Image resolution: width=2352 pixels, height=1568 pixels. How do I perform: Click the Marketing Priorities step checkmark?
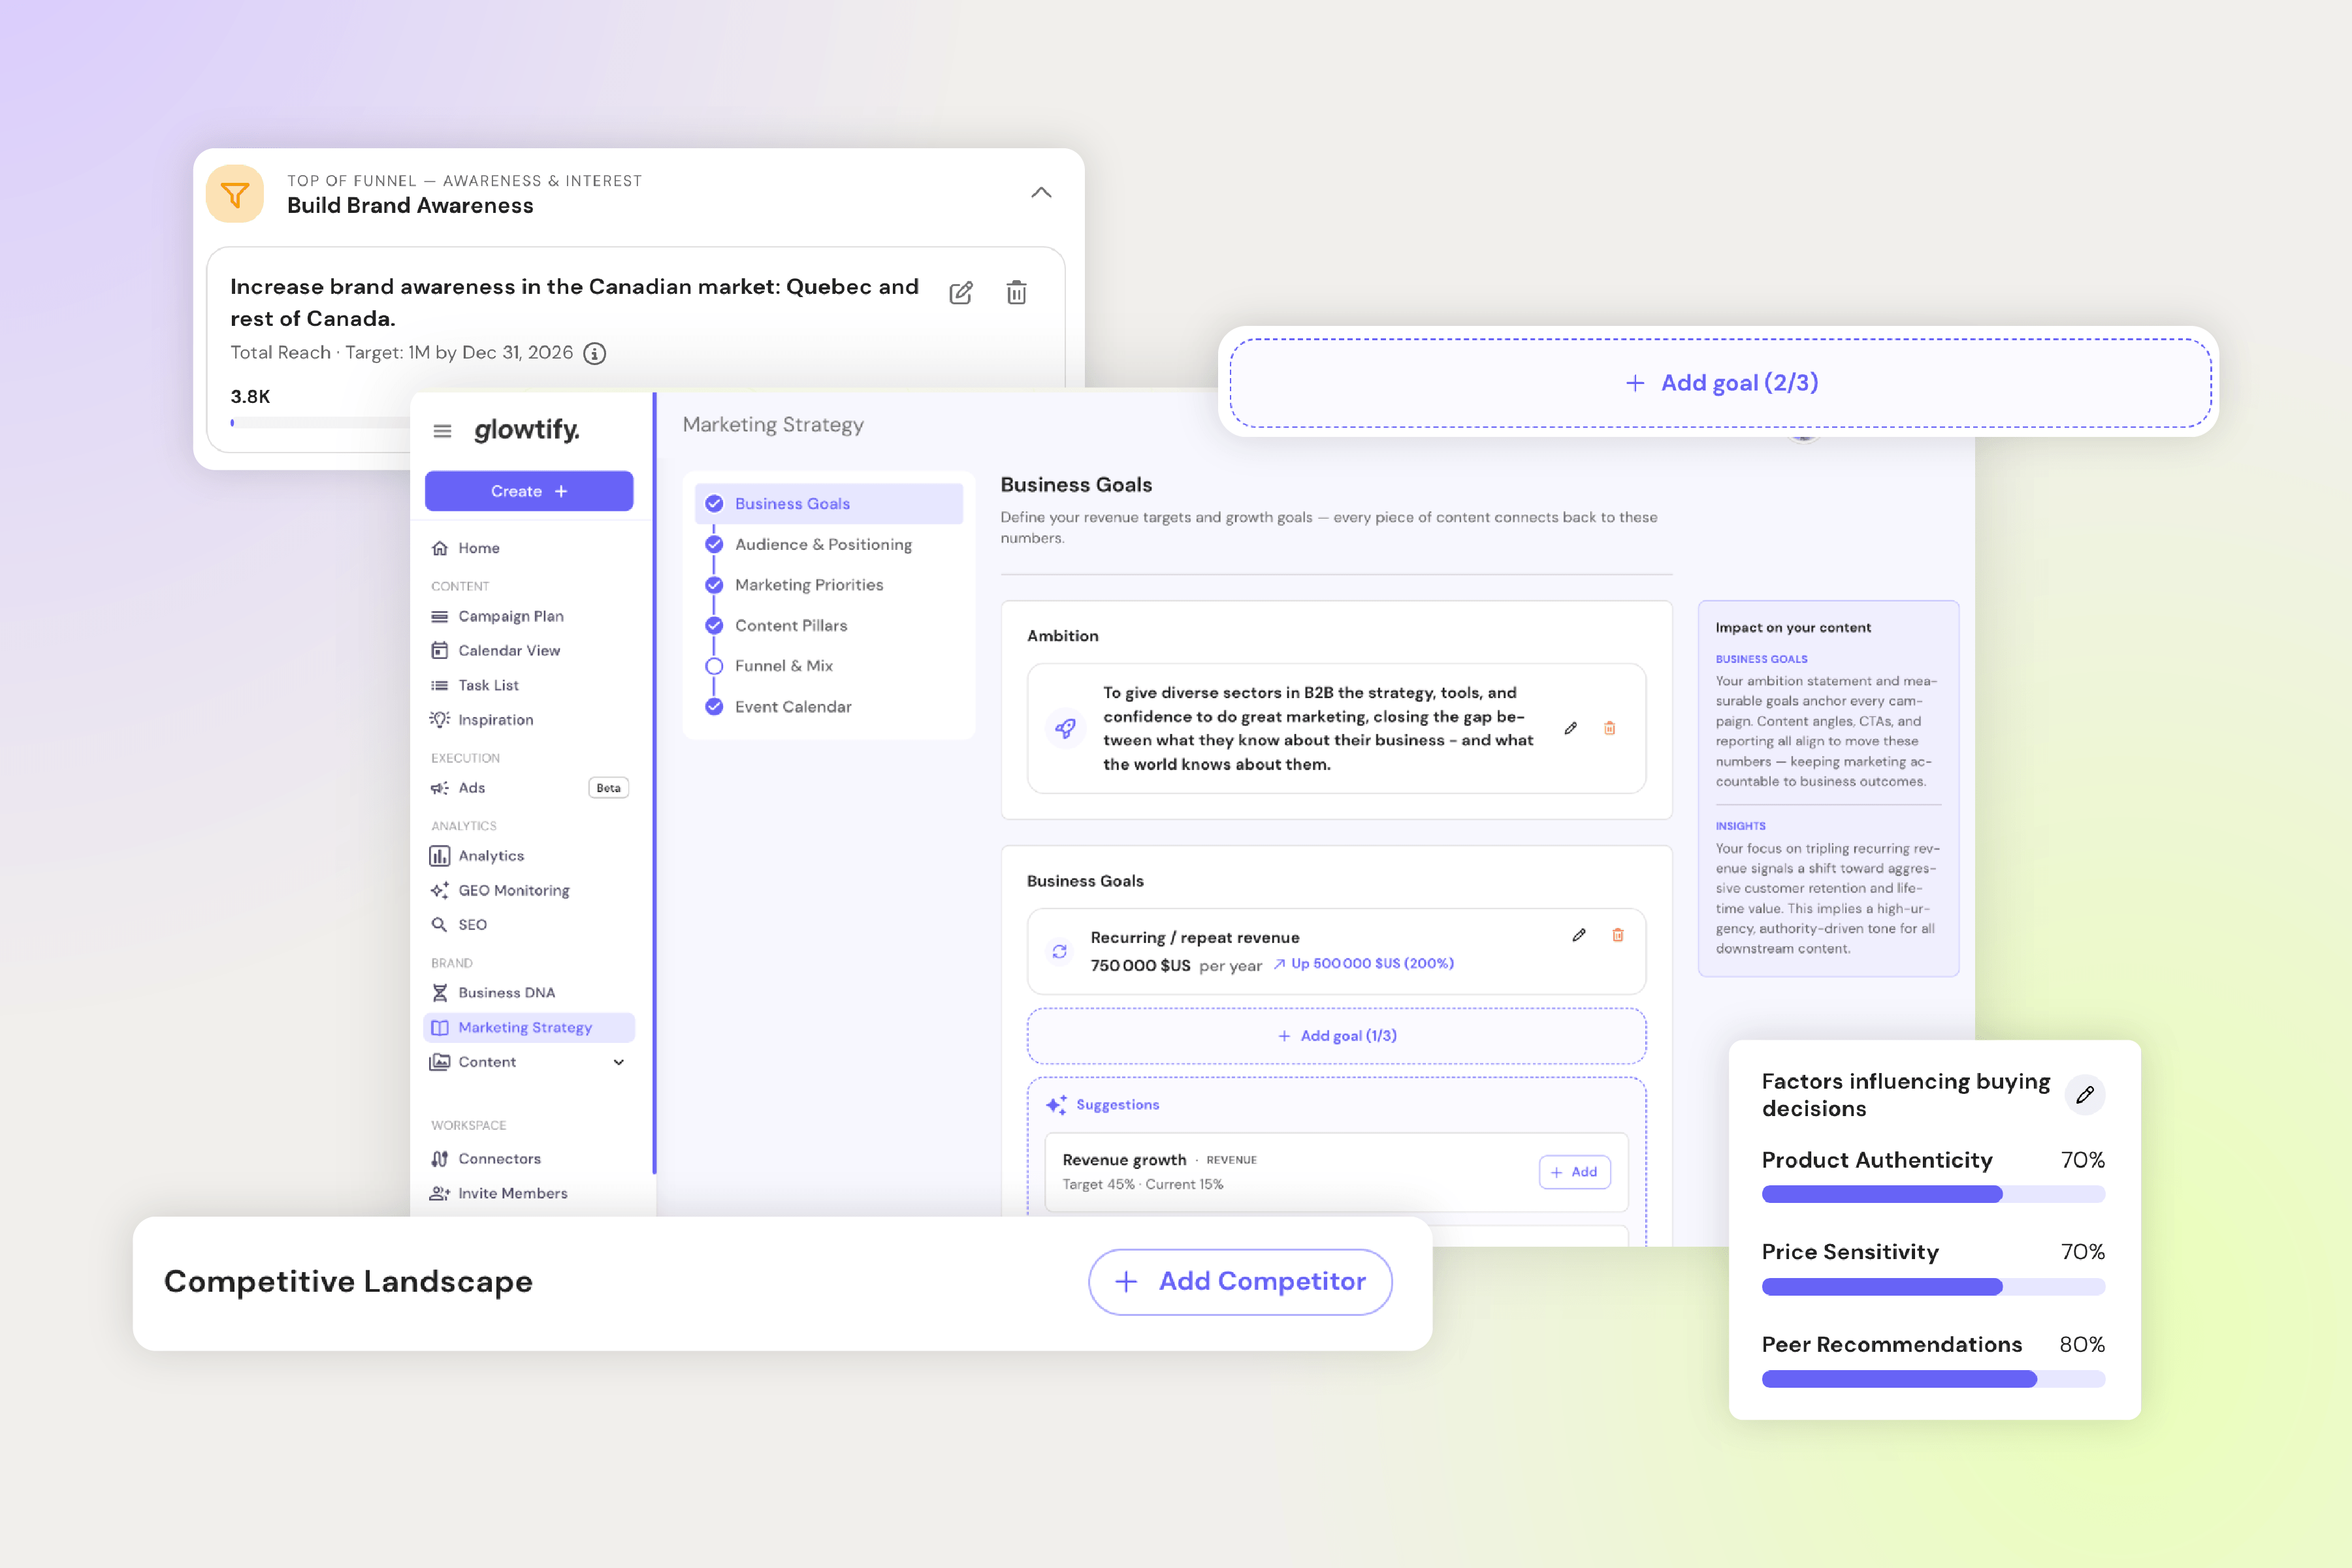click(x=714, y=585)
